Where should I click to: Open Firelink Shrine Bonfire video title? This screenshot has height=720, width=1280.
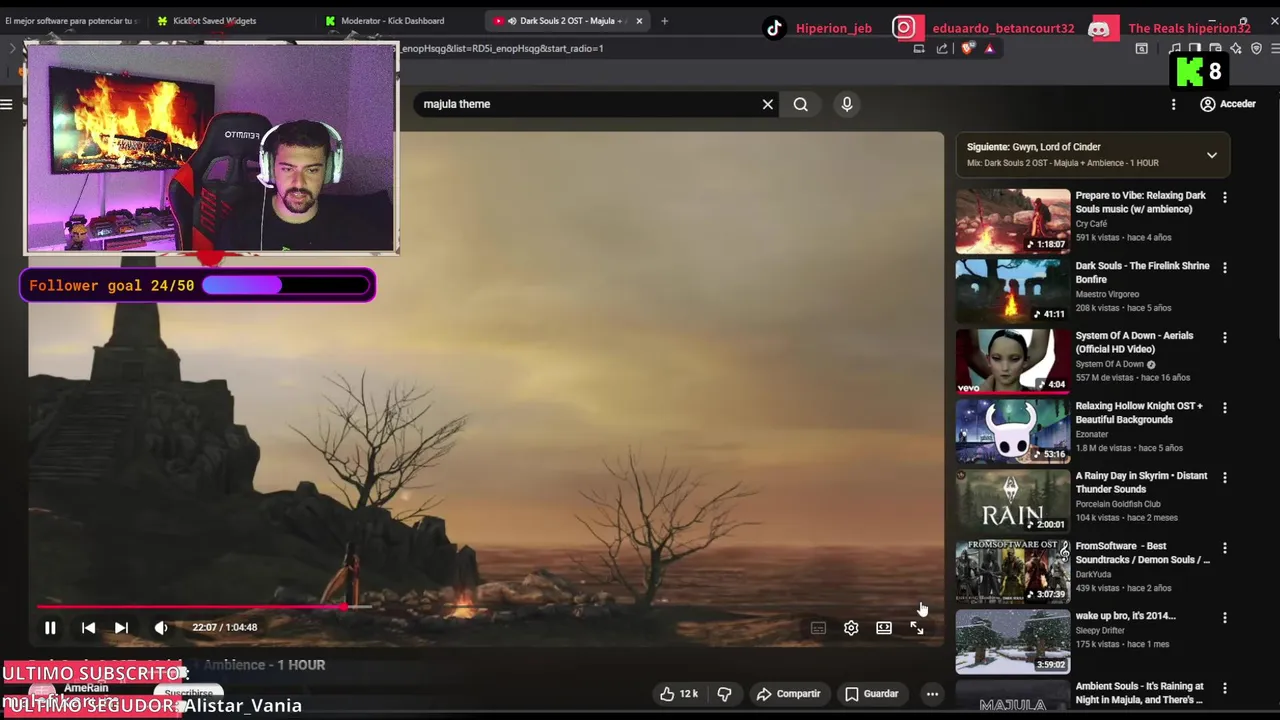coord(1142,273)
